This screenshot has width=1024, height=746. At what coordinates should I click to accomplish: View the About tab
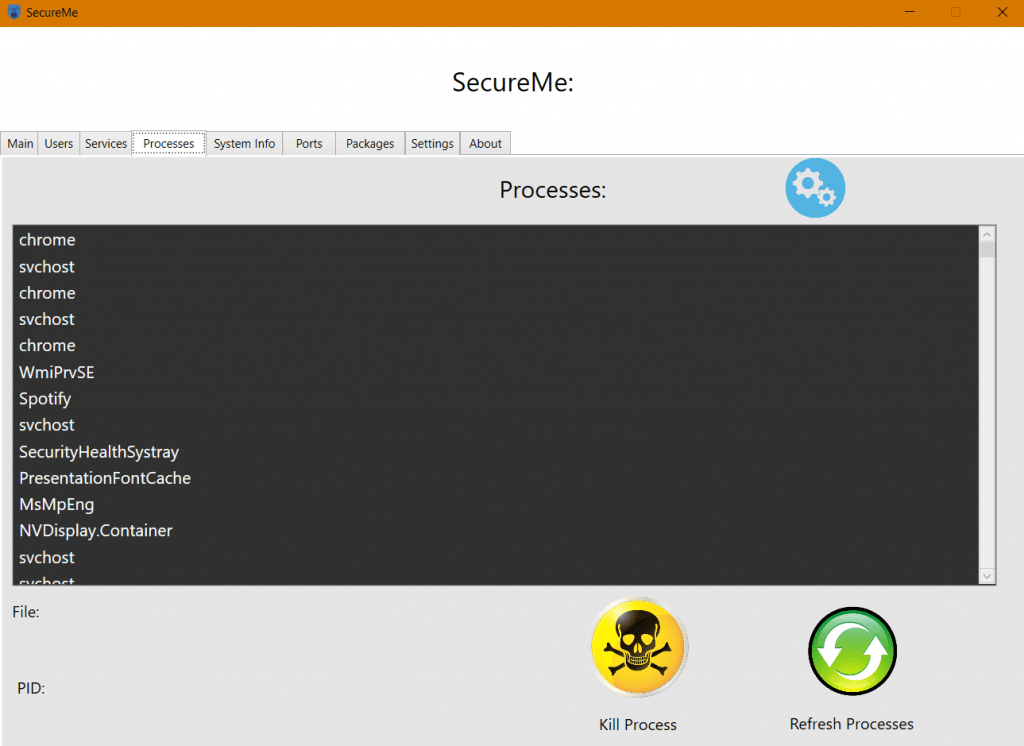point(485,143)
